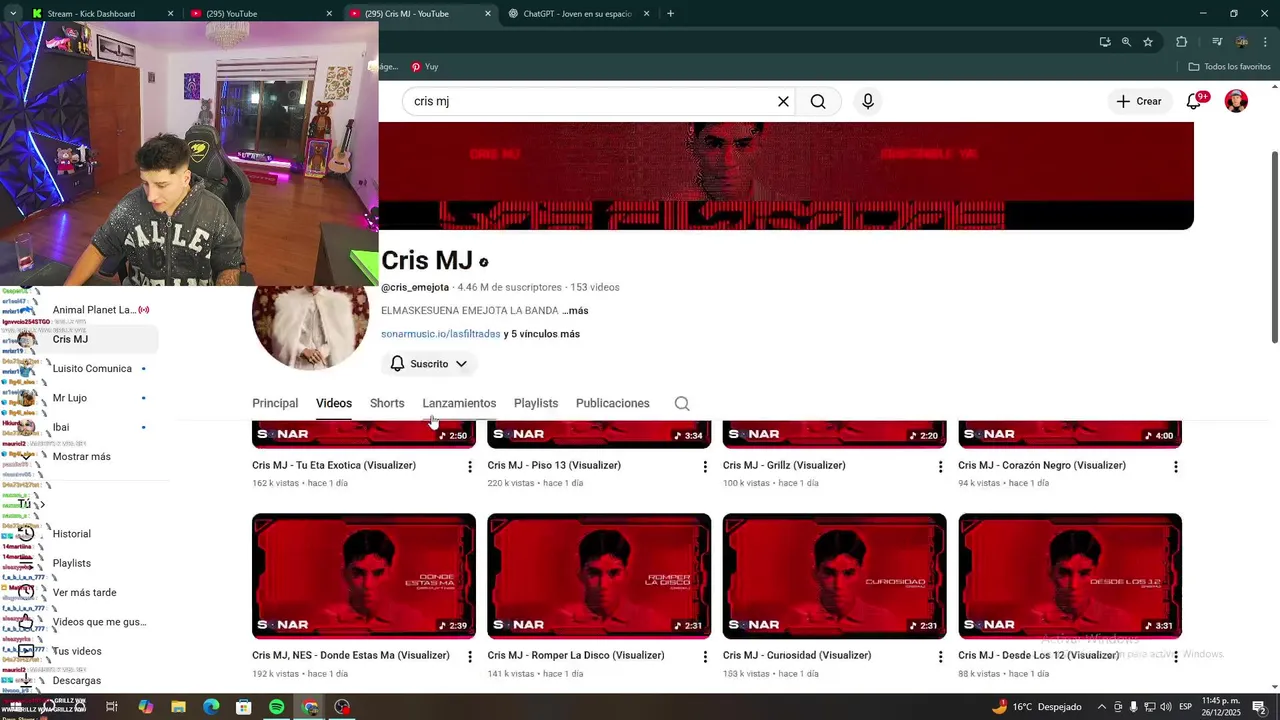Close the ChatGPT browser tab
This screenshot has width=1280, height=720.
646,14
